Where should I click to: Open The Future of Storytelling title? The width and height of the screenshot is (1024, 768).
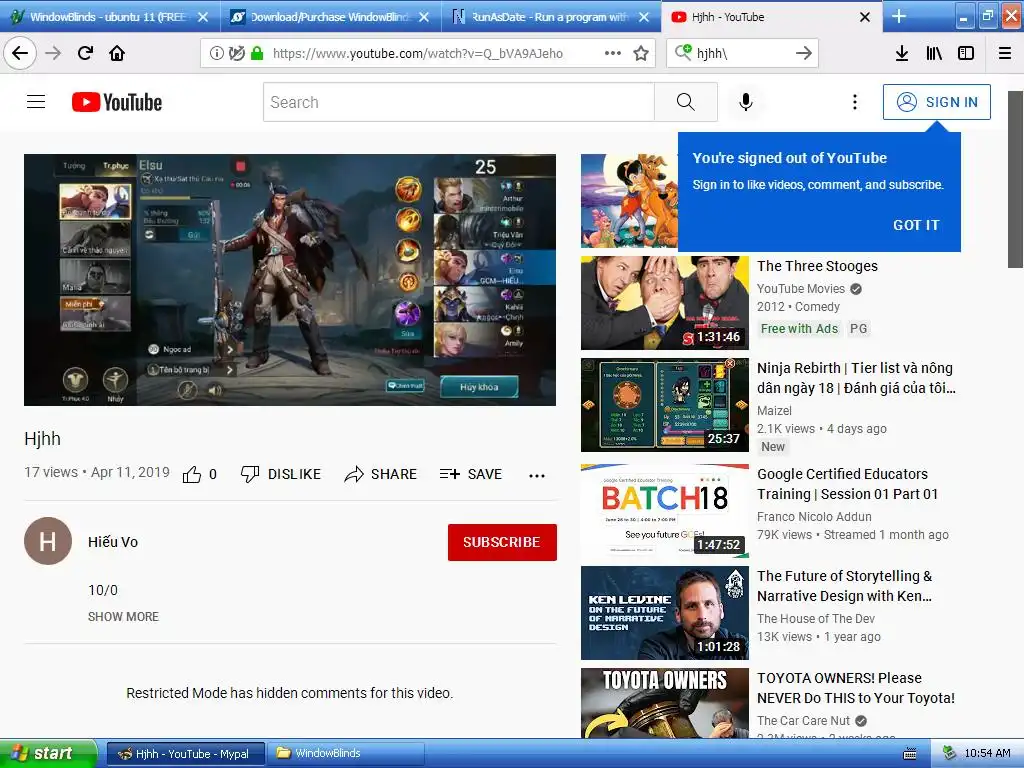(844, 586)
